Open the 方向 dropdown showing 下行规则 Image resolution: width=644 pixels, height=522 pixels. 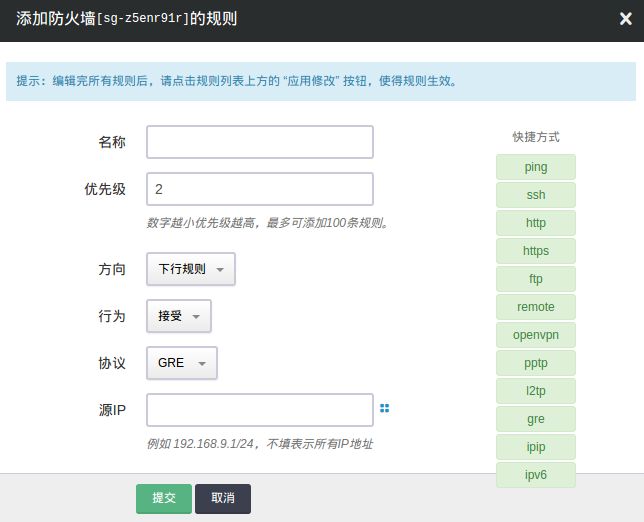(x=191, y=269)
